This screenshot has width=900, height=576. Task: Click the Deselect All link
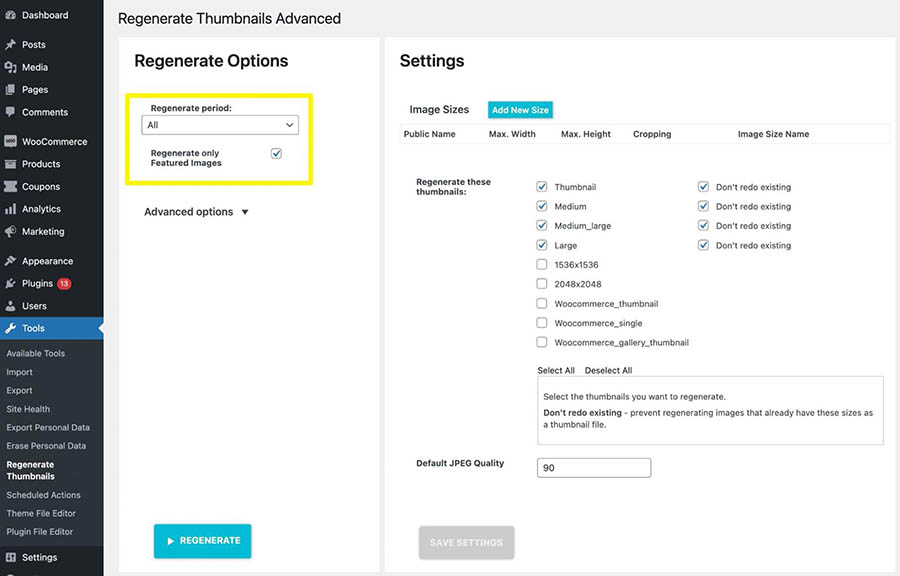coord(608,370)
